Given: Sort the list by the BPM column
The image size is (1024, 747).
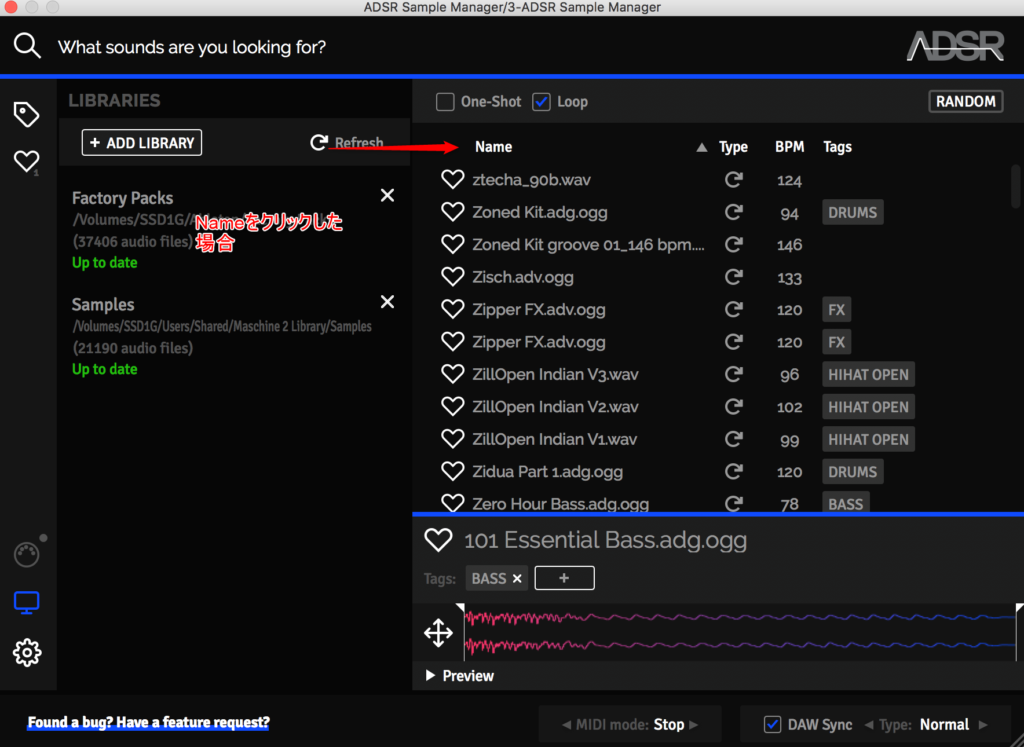Looking at the screenshot, I should tap(789, 147).
